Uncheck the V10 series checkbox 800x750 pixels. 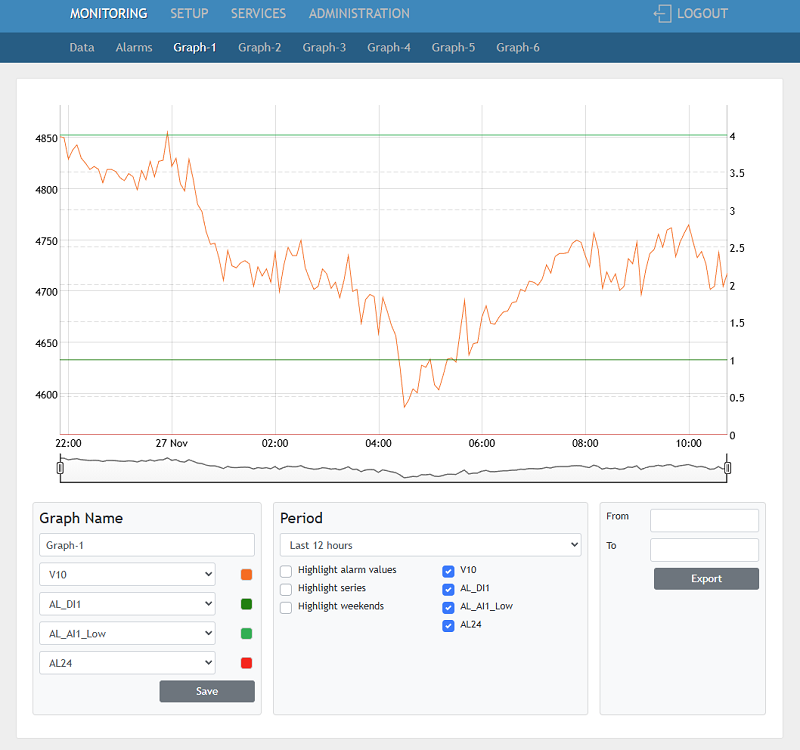[448, 571]
